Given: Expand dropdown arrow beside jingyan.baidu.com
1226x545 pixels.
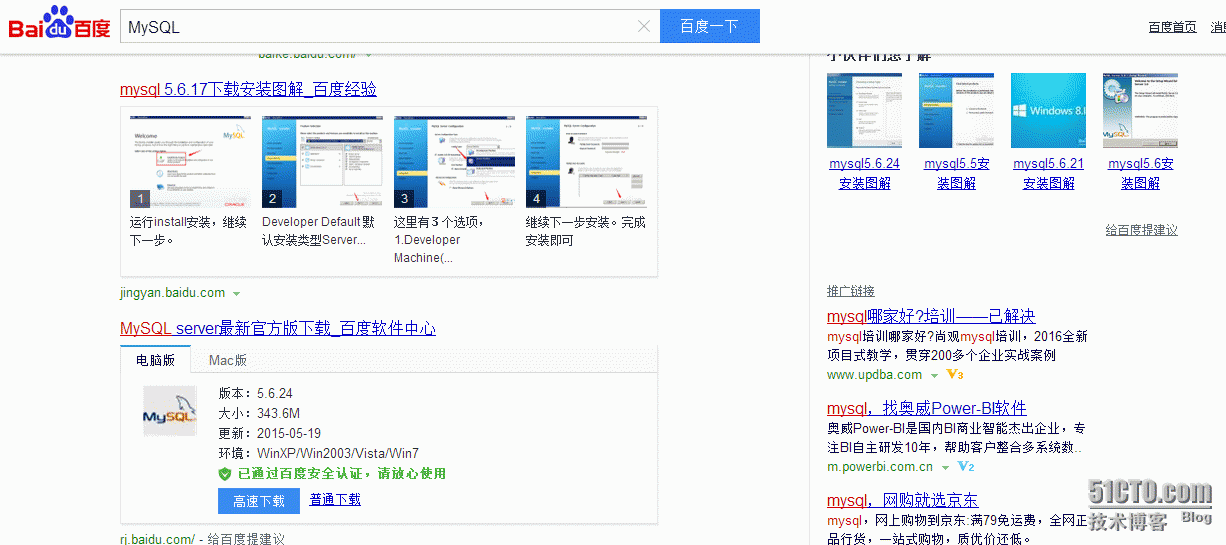Looking at the screenshot, I should point(237,294).
